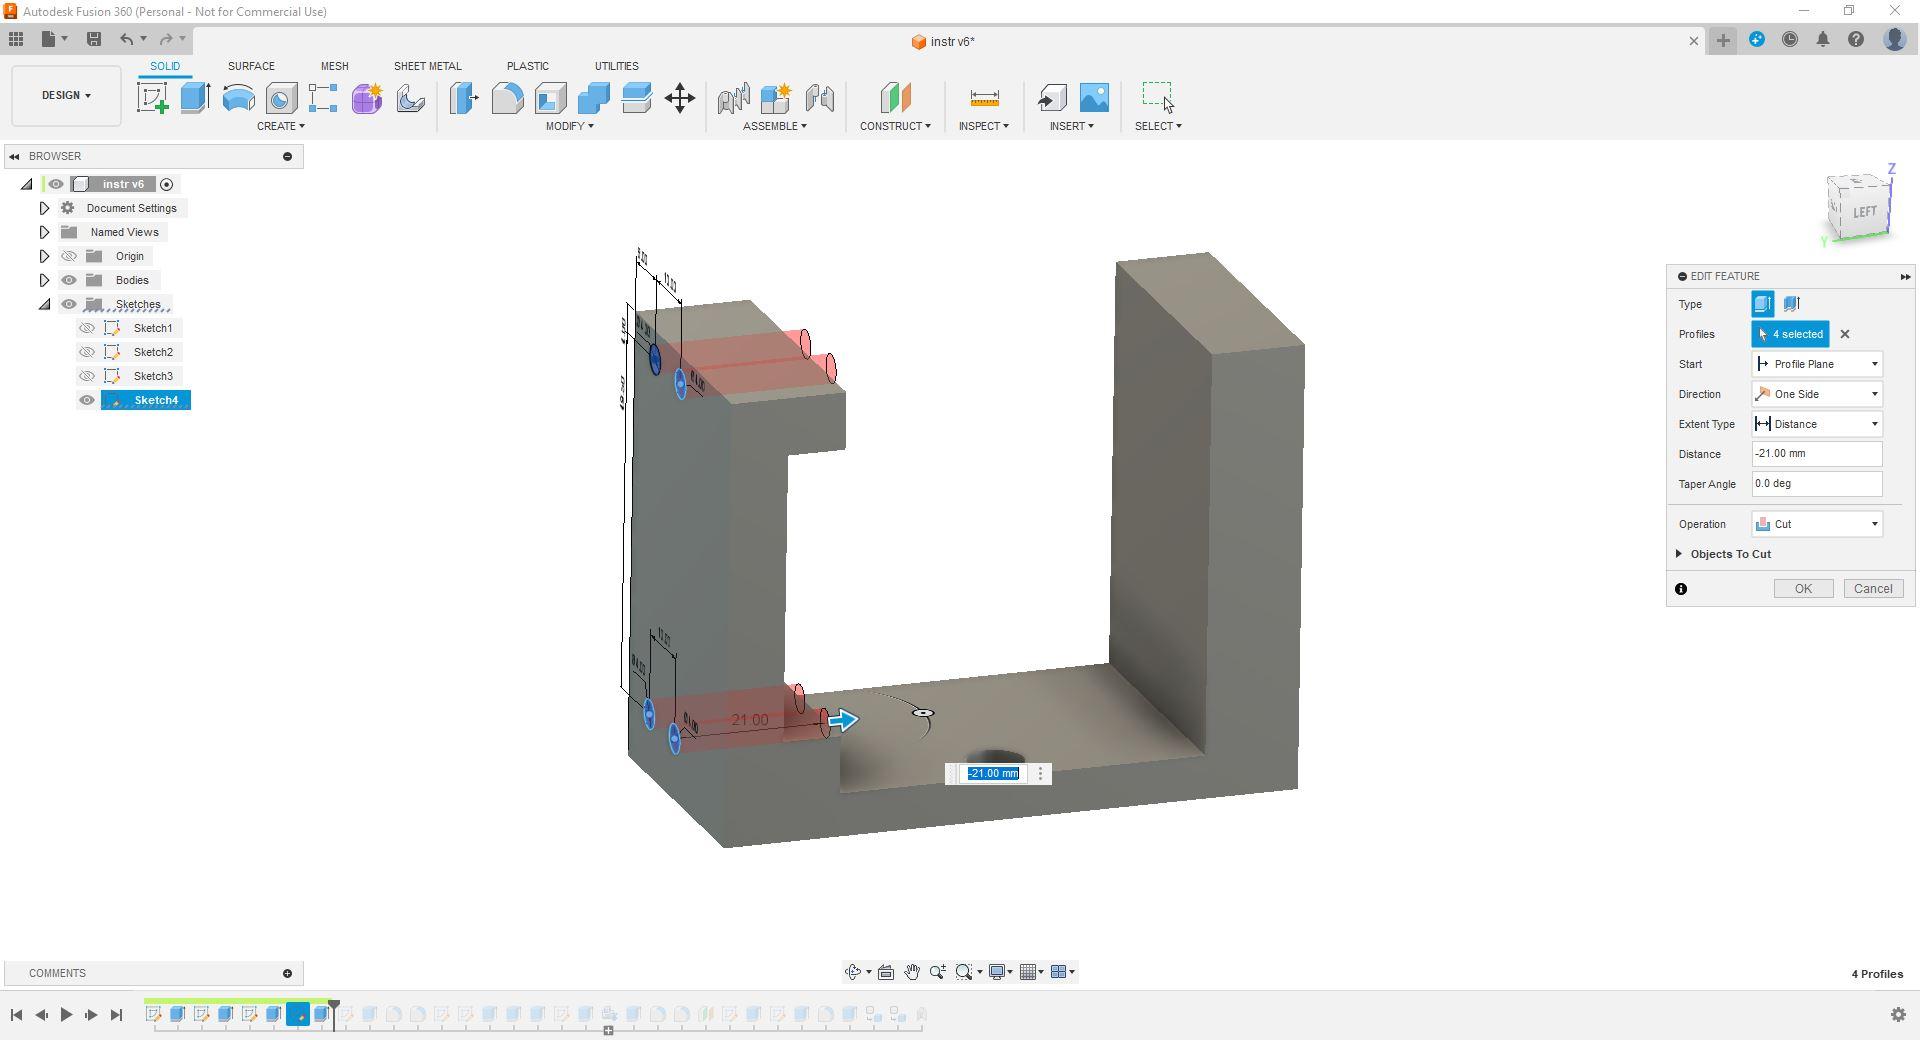Open the DESIGN workspace dropdown
Image resolution: width=1920 pixels, height=1040 pixels.
pos(66,96)
